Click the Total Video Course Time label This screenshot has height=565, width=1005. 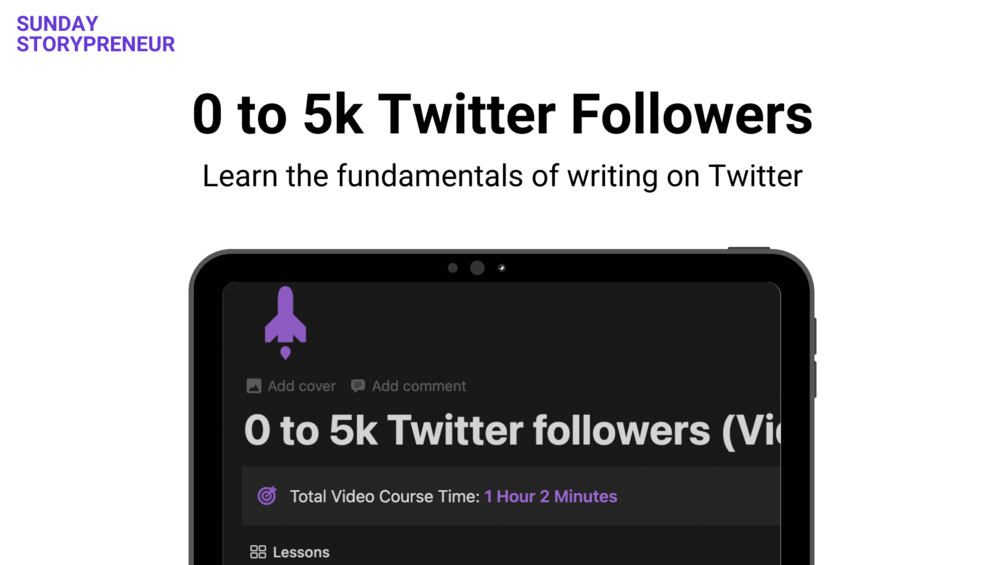pyautogui.click(x=385, y=496)
